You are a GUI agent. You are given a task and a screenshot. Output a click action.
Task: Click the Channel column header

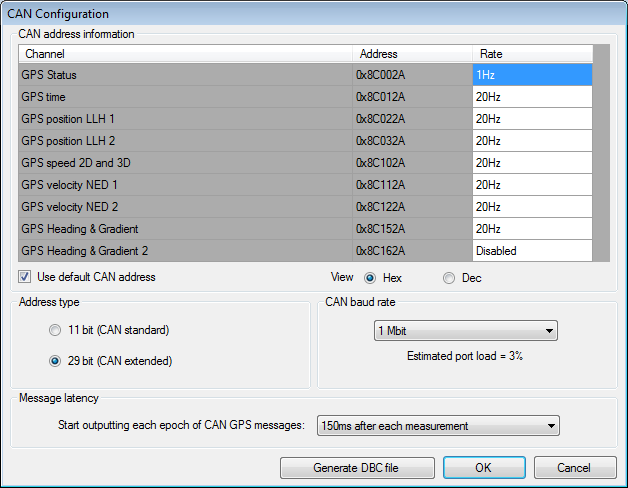click(x=185, y=53)
